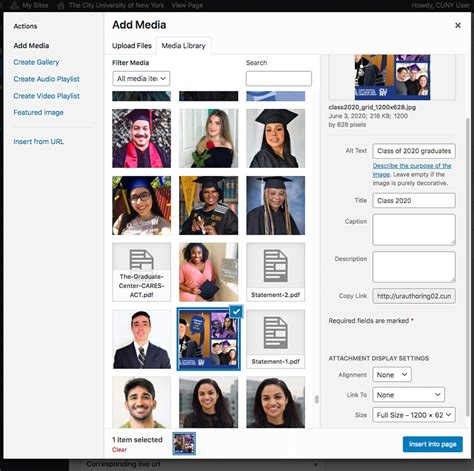
Task: Expand the Alignment dropdown
Action: (392, 375)
